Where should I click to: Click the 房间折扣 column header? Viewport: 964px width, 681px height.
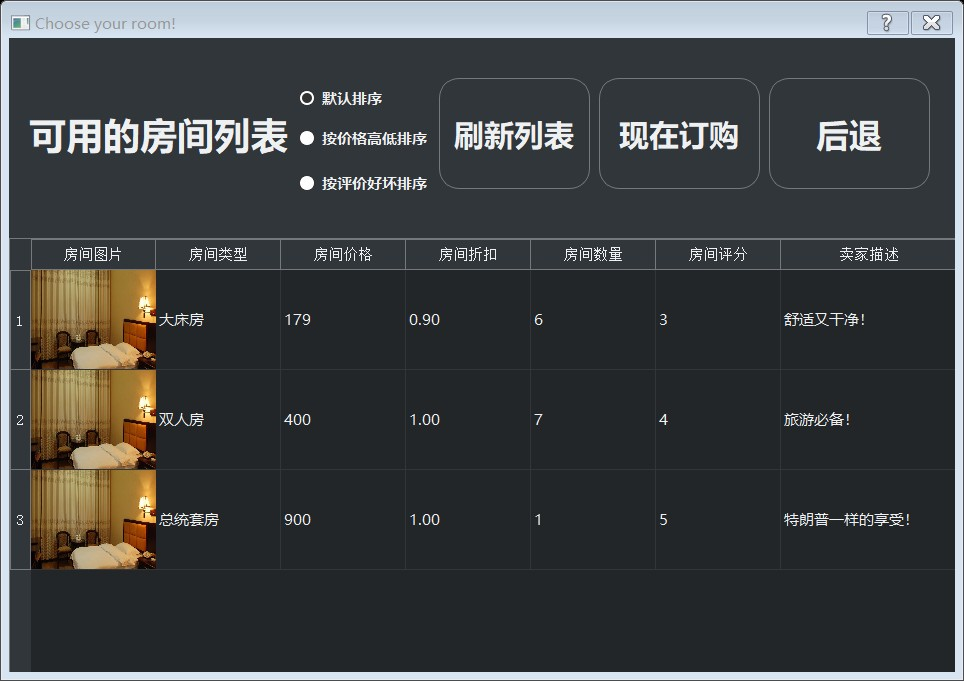(x=468, y=254)
